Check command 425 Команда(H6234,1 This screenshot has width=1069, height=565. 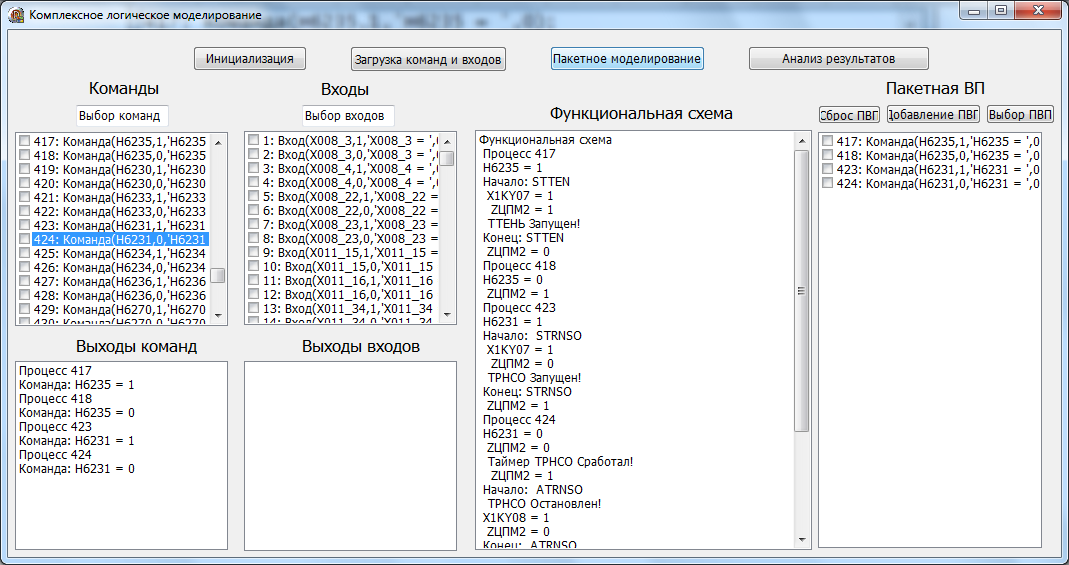25,253
